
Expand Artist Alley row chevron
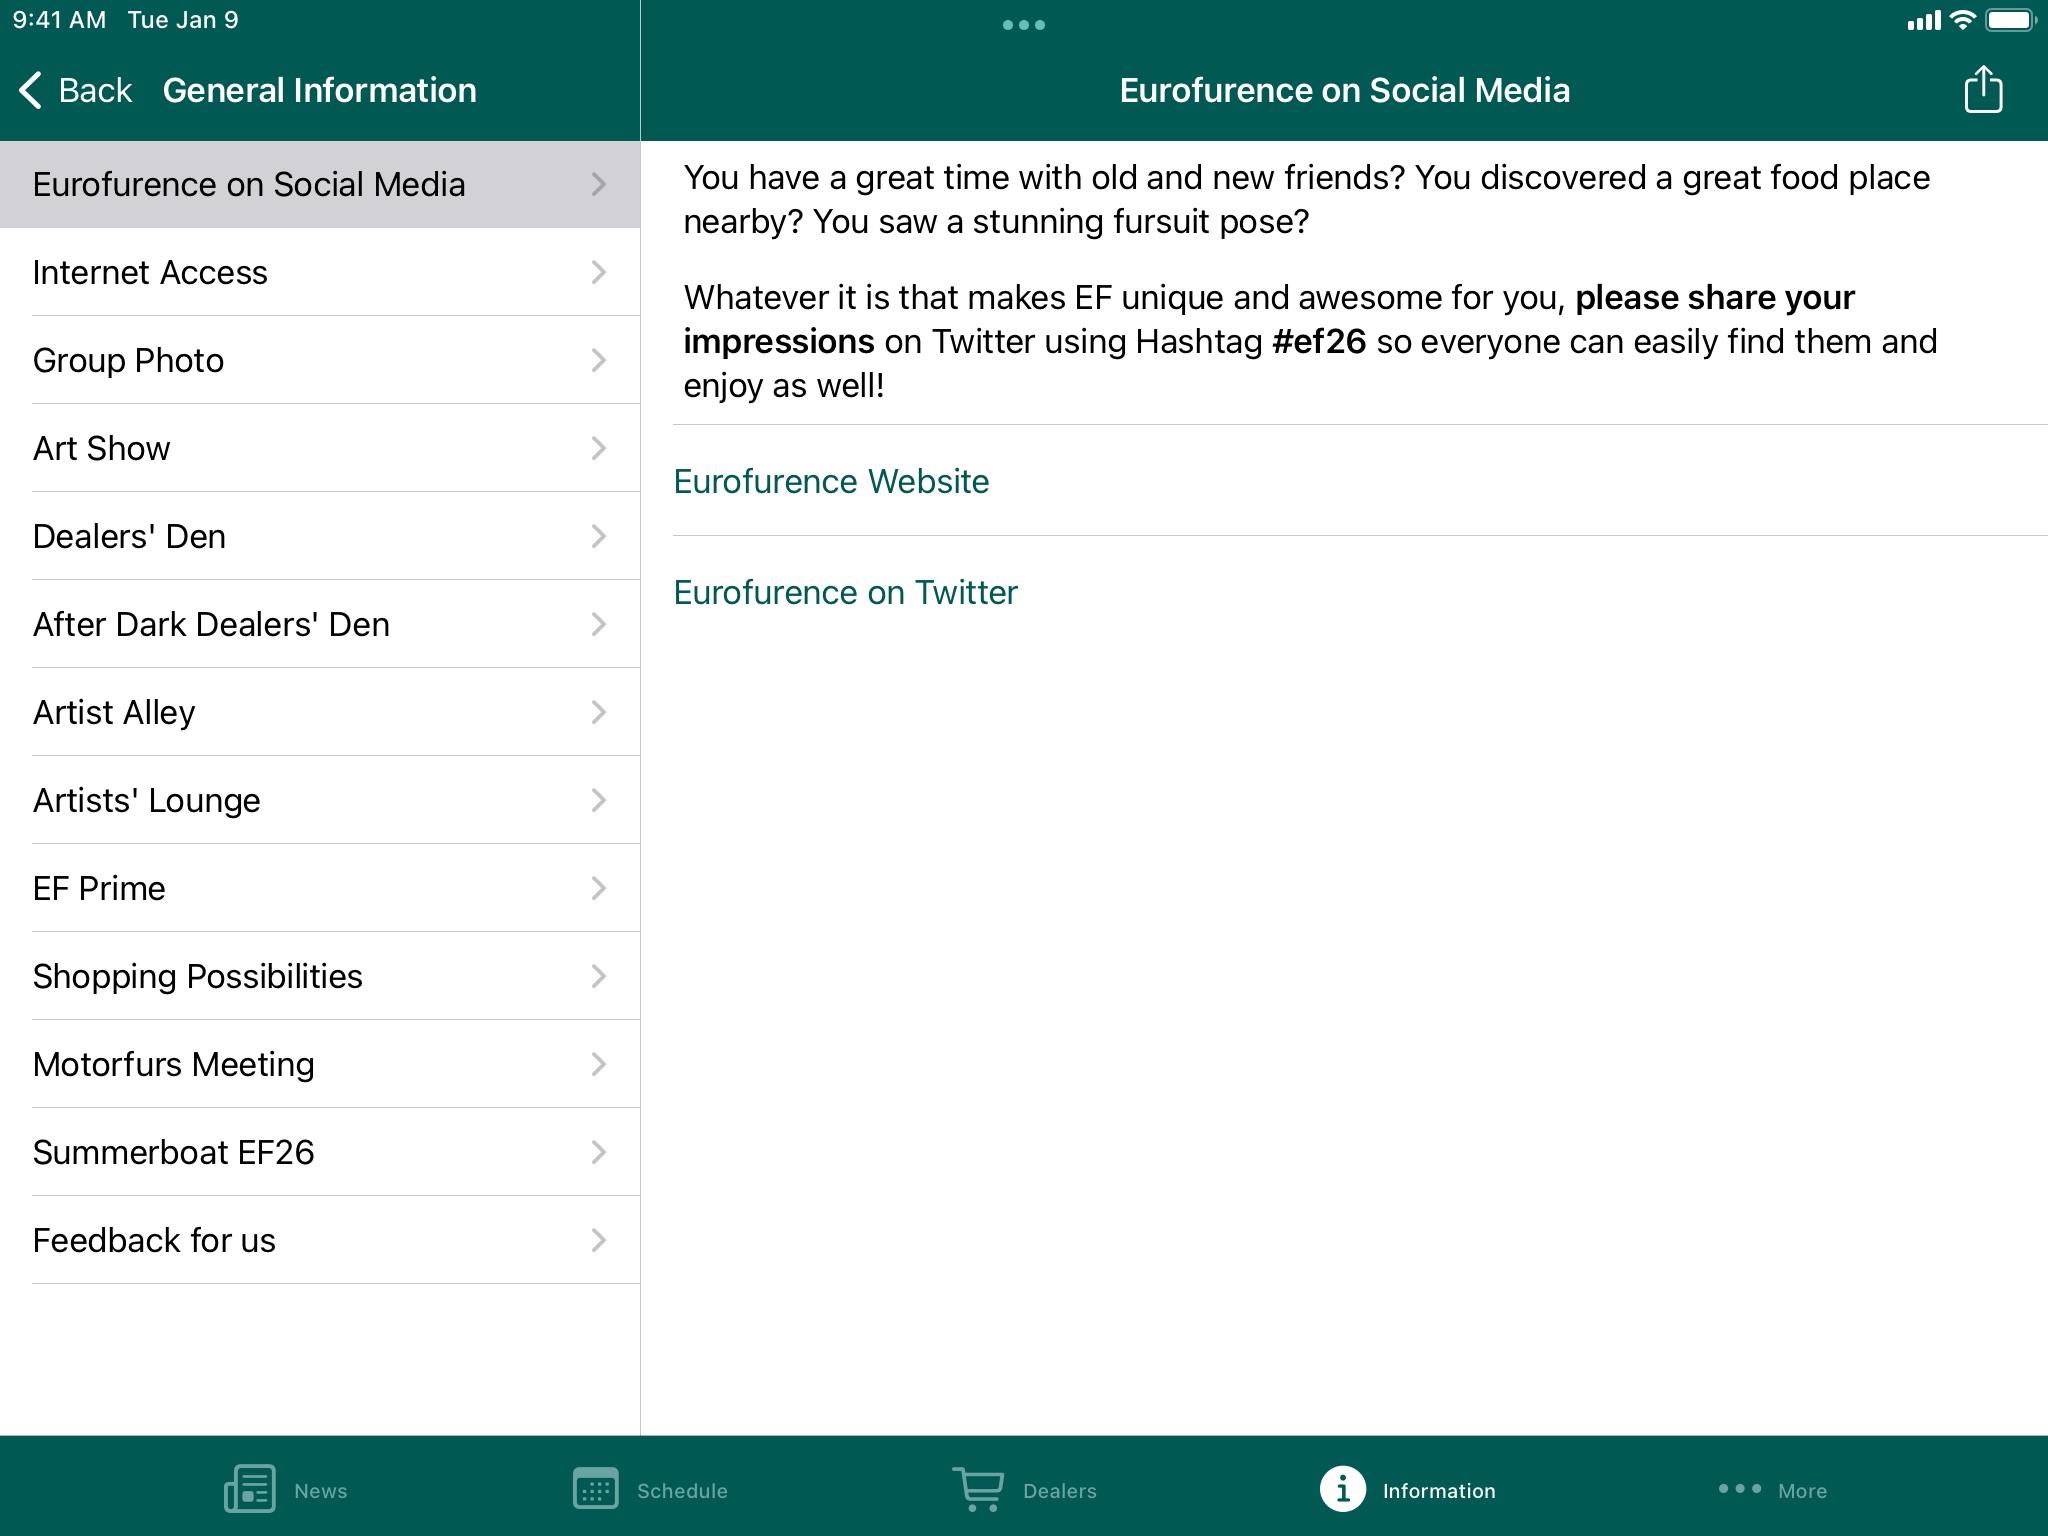pos(599,712)
